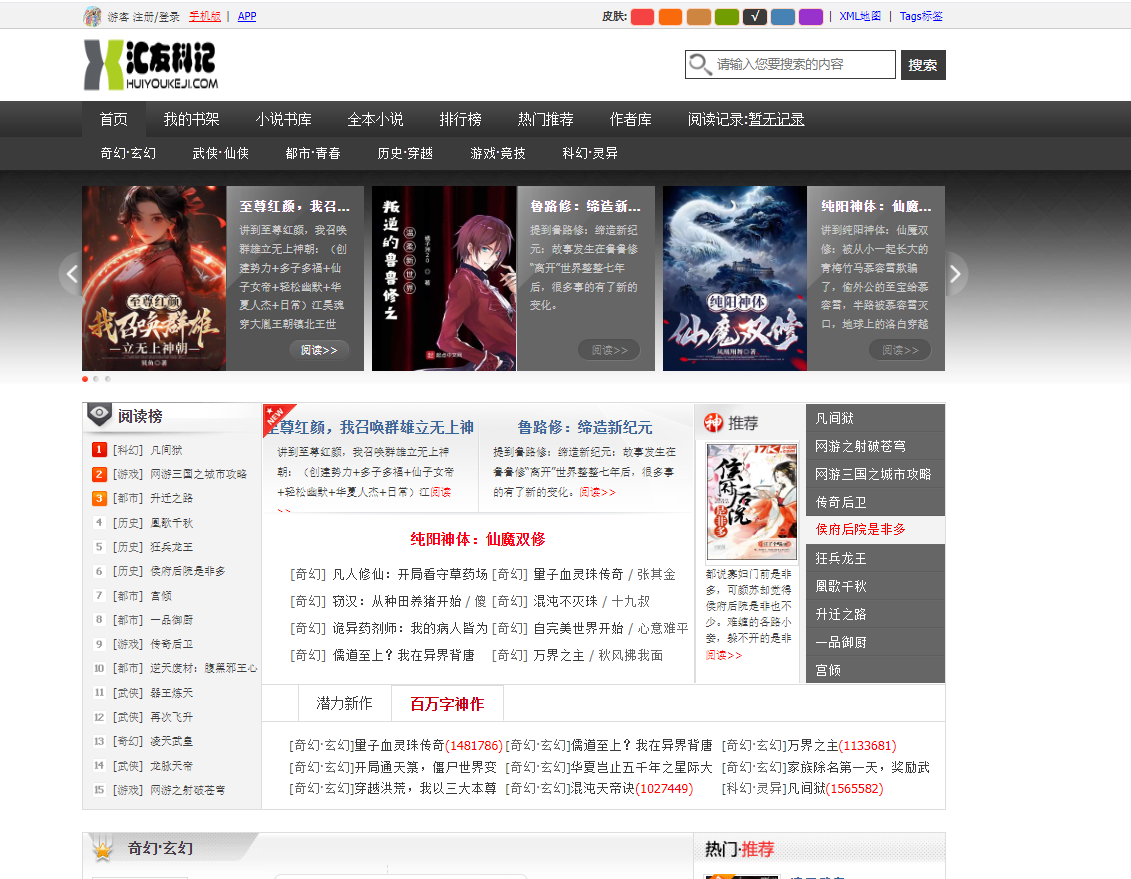
Task: Expand 狂兵龙王 in the recommendation list
Action: click(875, 558)
